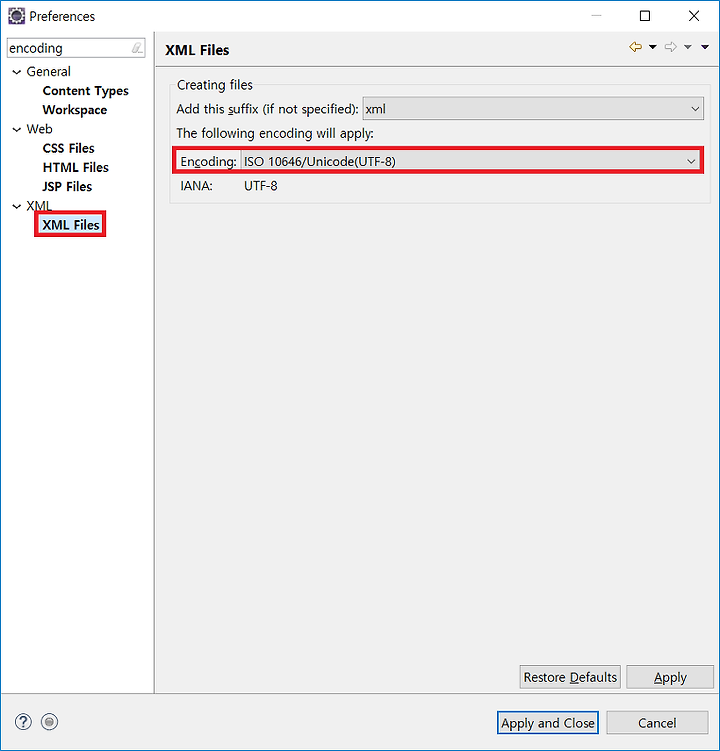Click the oomph preference recorder icon
The width and height of the screenshot is (720, 751).
point(49,722)
